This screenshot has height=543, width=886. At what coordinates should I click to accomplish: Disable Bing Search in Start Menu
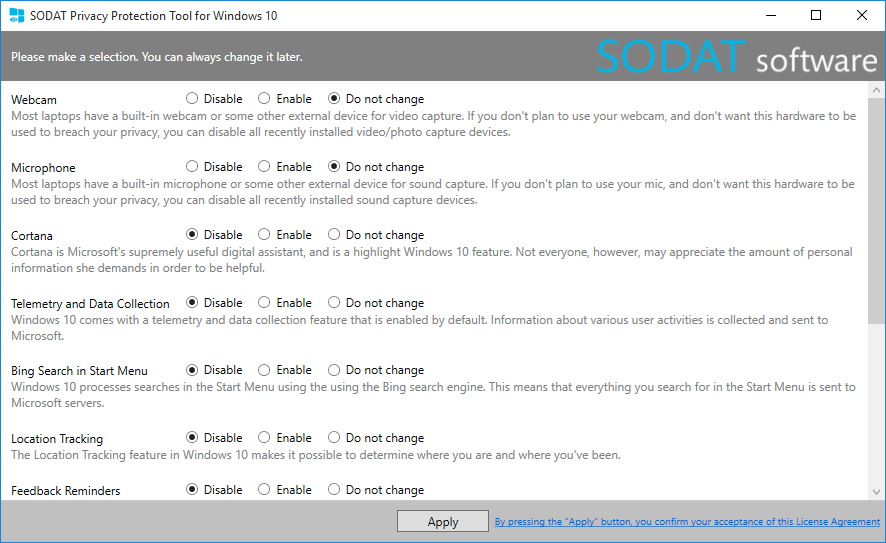[x=214, y=370]
